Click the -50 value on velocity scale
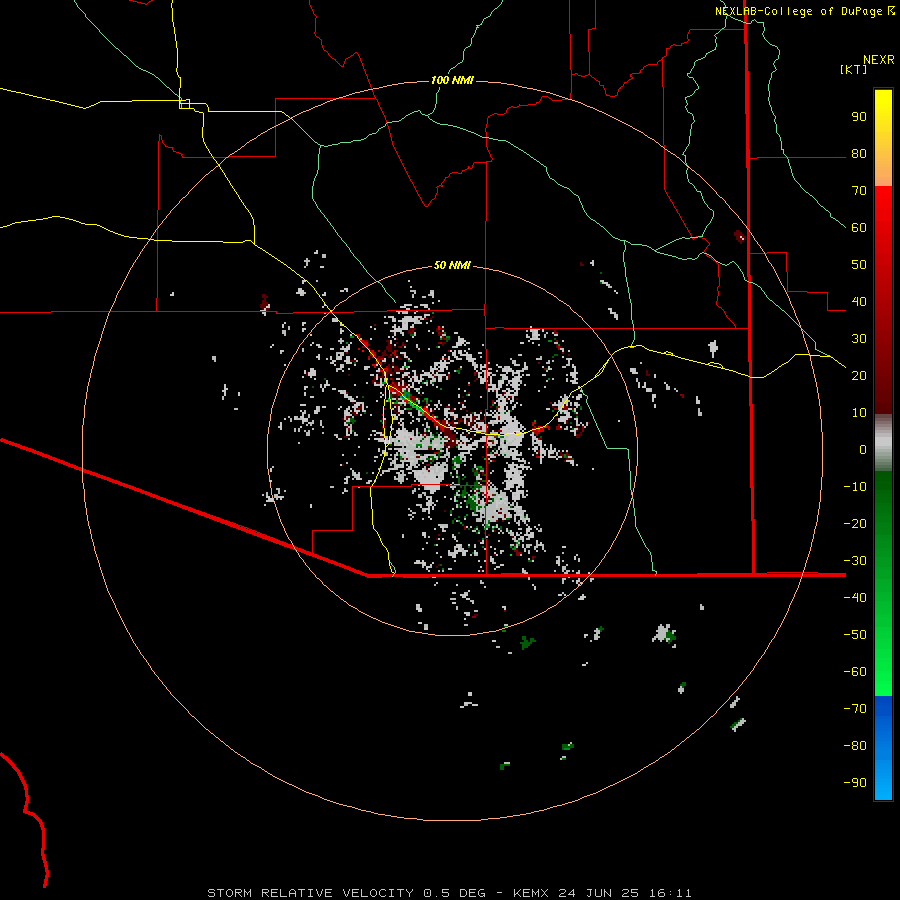Image resolution: width=900 pixels, height=900 pixels. tap(855, 635)
